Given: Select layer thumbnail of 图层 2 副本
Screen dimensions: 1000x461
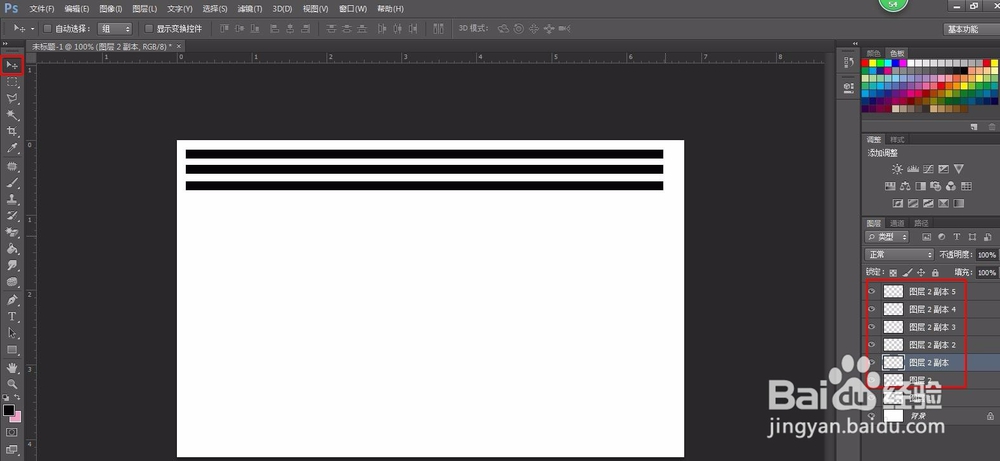Looking at the screenshot, I should 893,362.
